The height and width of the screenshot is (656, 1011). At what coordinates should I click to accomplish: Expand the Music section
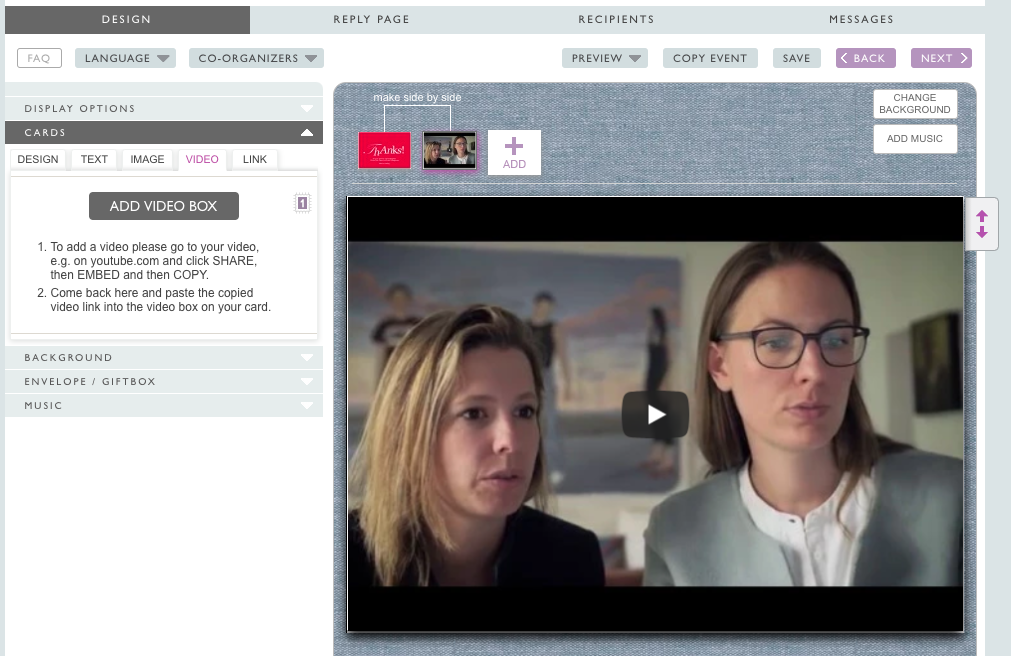[x=164, y=405]
